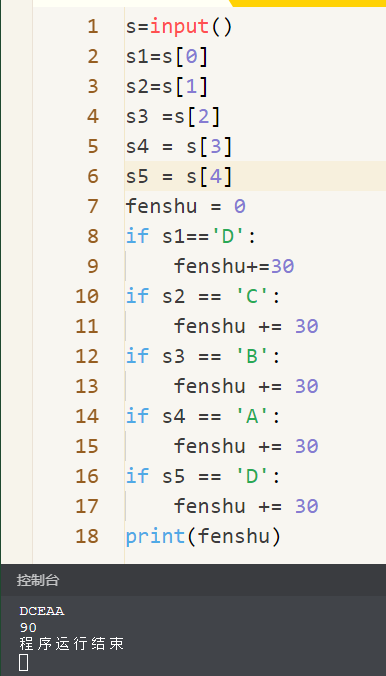The width and height of the screenshot is (386, 676).
Task: Click the fenshu = 0 assignment line
Action: click(x=185, y=207)
